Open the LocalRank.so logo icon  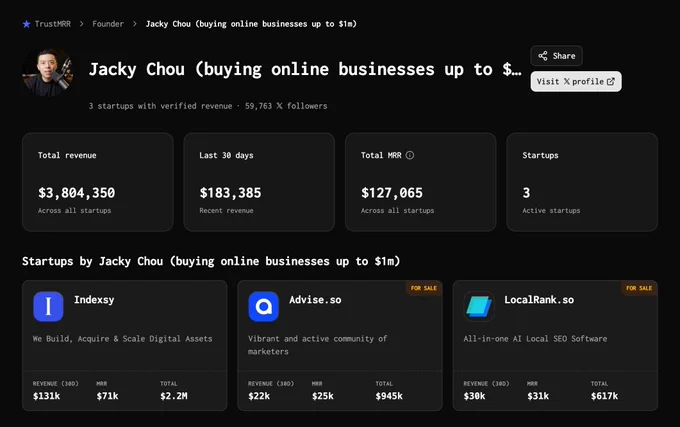pyautogui.click(x=479, y=306)
